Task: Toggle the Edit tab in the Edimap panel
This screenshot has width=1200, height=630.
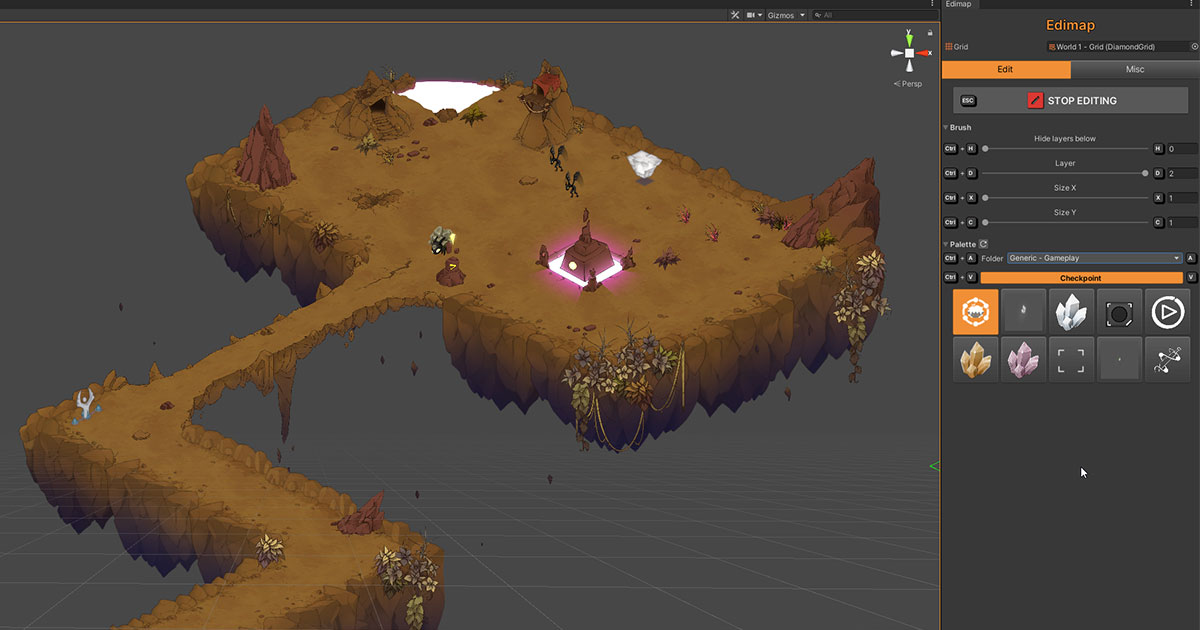Action: (x=1005, y=69)
